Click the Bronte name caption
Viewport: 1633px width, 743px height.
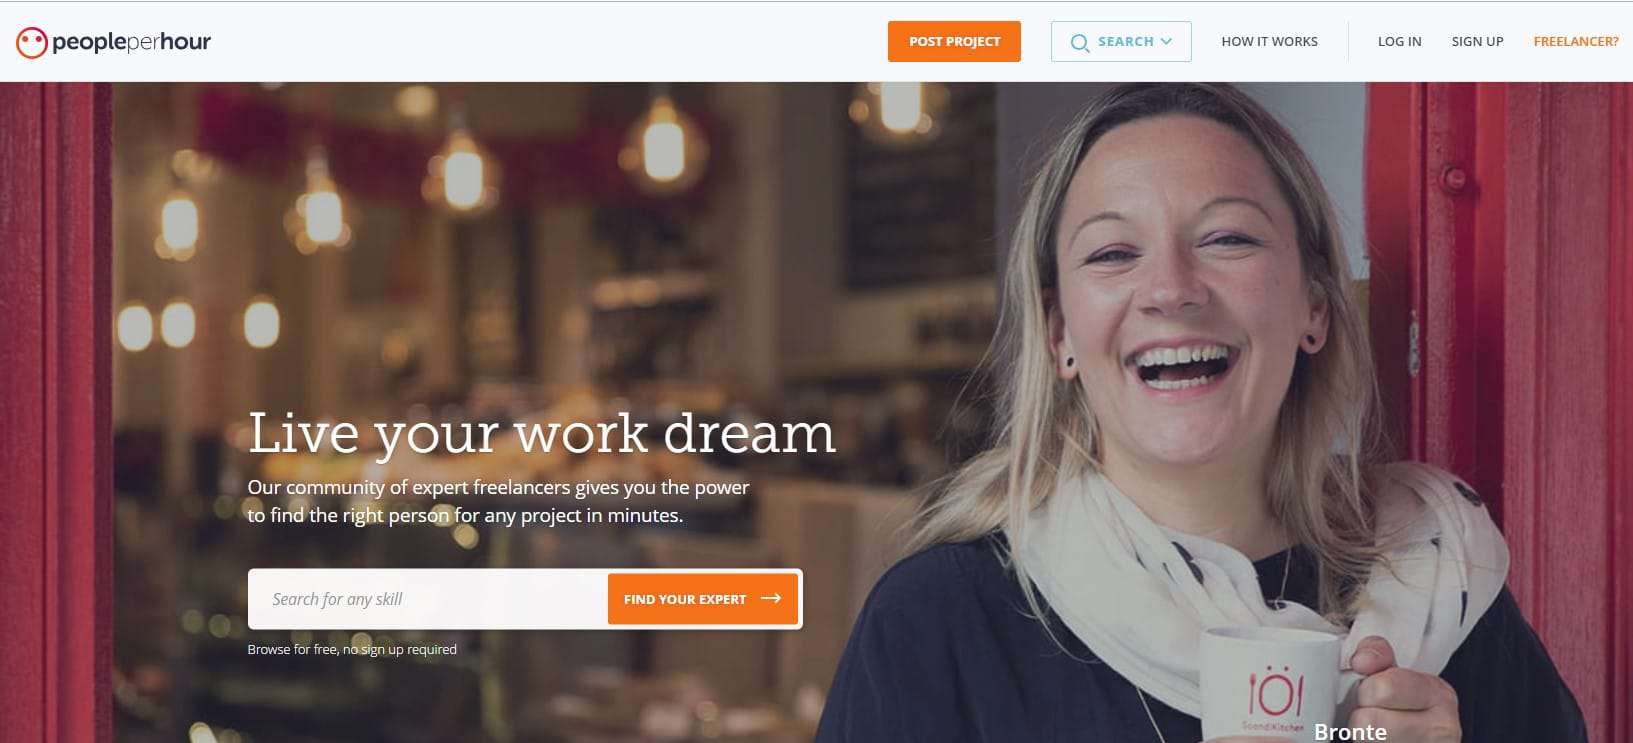pyautogui.click(x=1350, y=732)
